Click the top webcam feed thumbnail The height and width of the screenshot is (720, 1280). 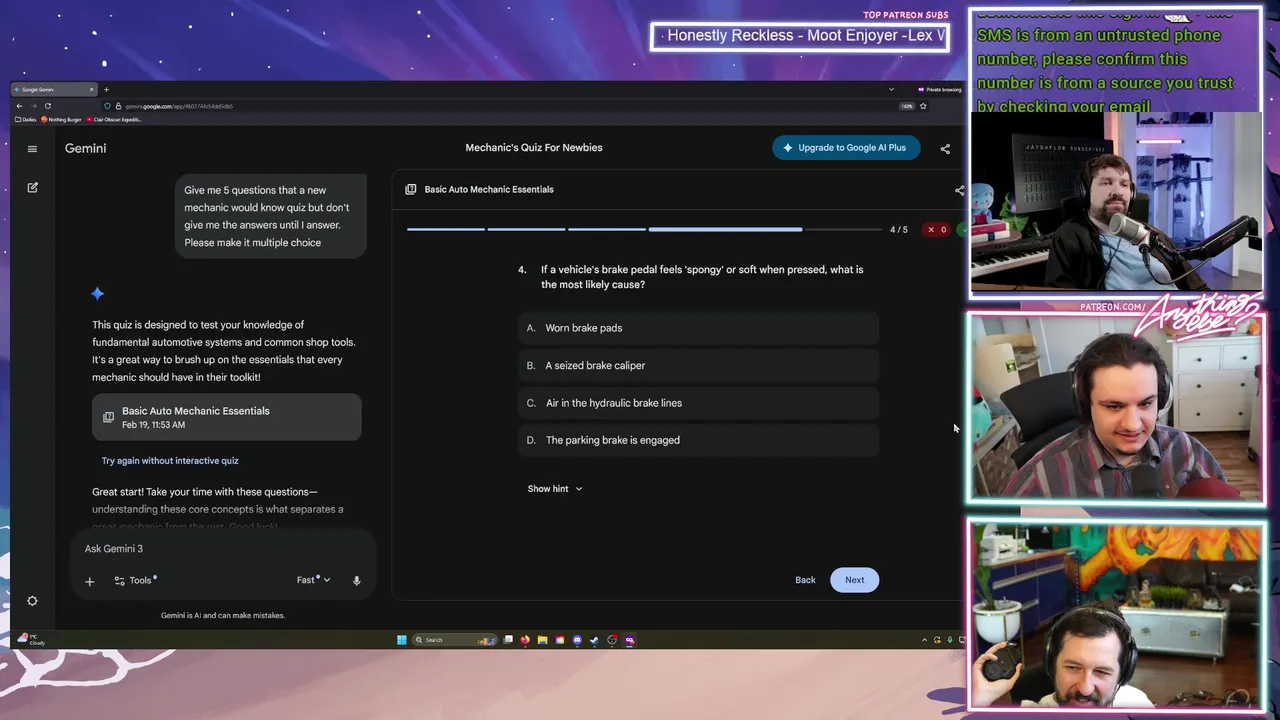(x=1116, y=201)
